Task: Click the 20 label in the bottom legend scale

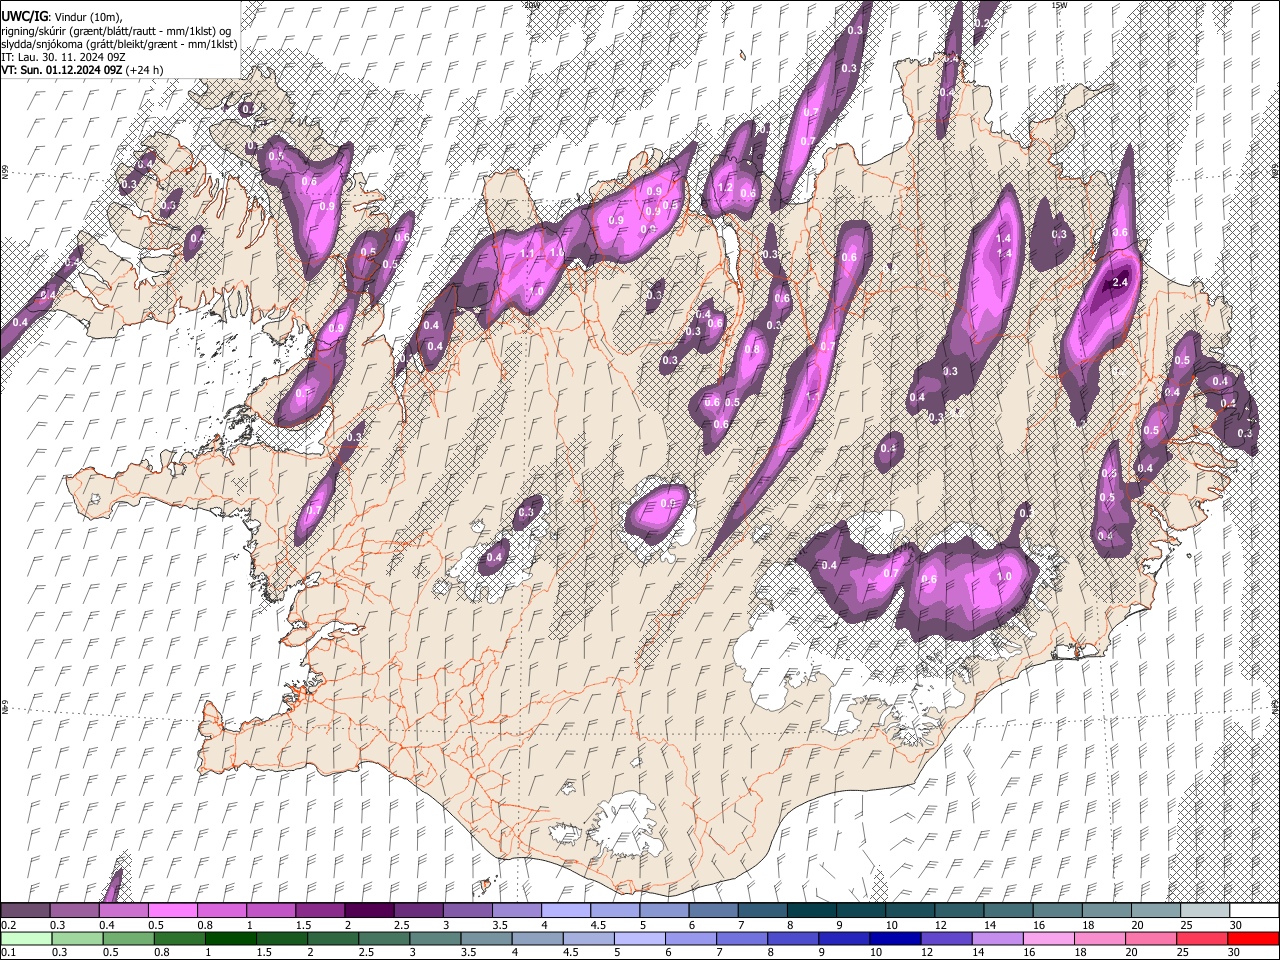Action: click(1133, 952)
